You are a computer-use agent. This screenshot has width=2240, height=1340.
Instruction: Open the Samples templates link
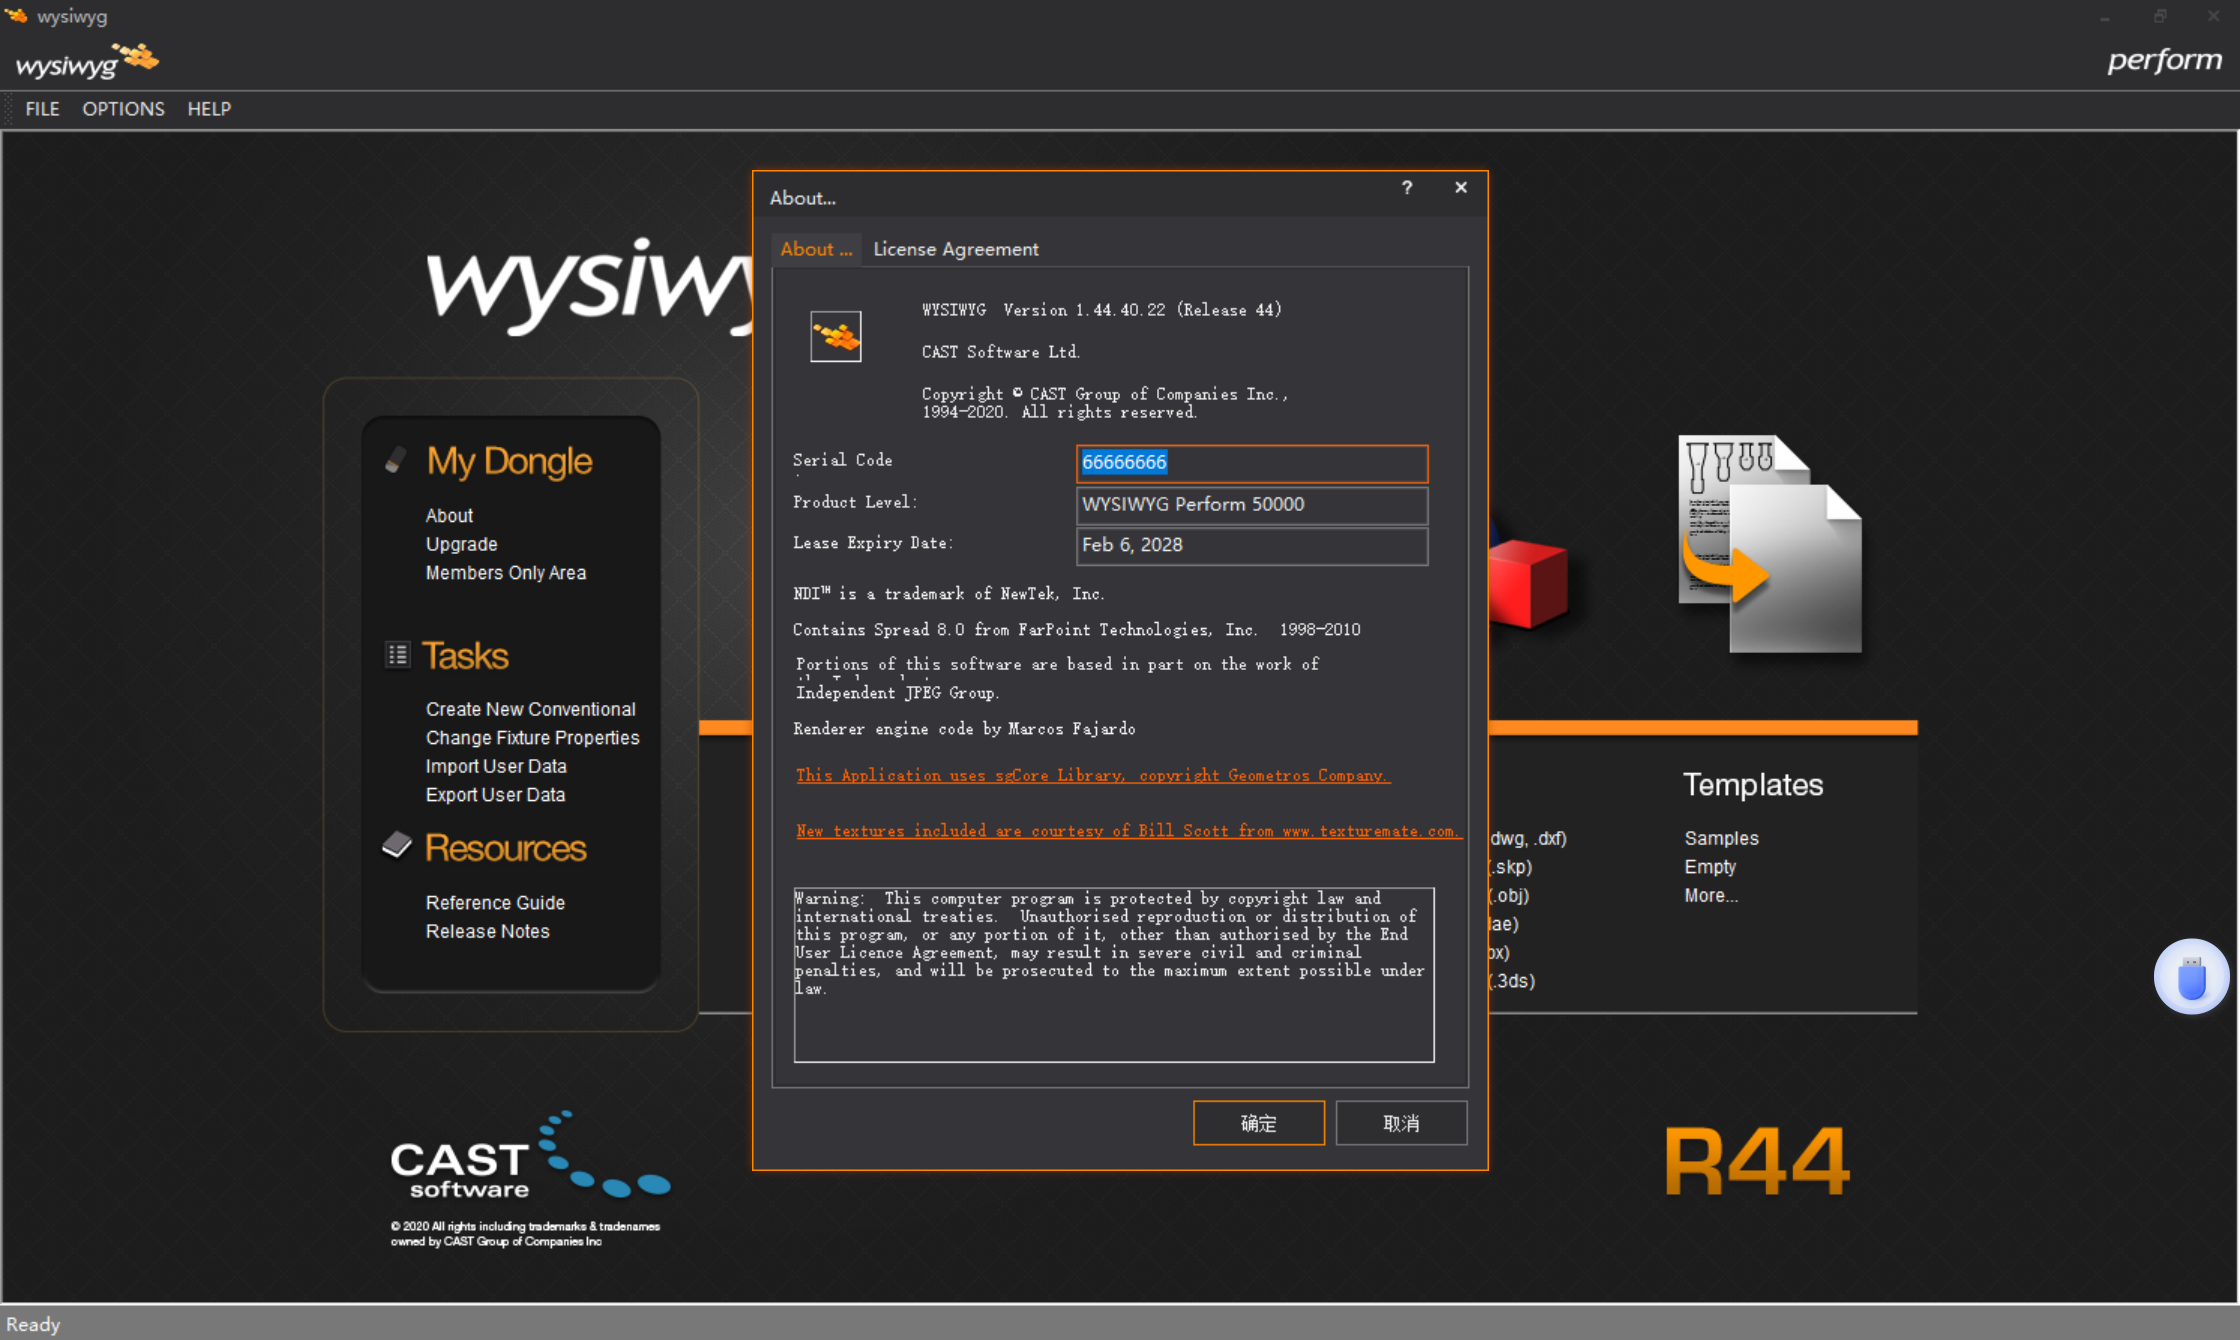(x=1720, y=838)
